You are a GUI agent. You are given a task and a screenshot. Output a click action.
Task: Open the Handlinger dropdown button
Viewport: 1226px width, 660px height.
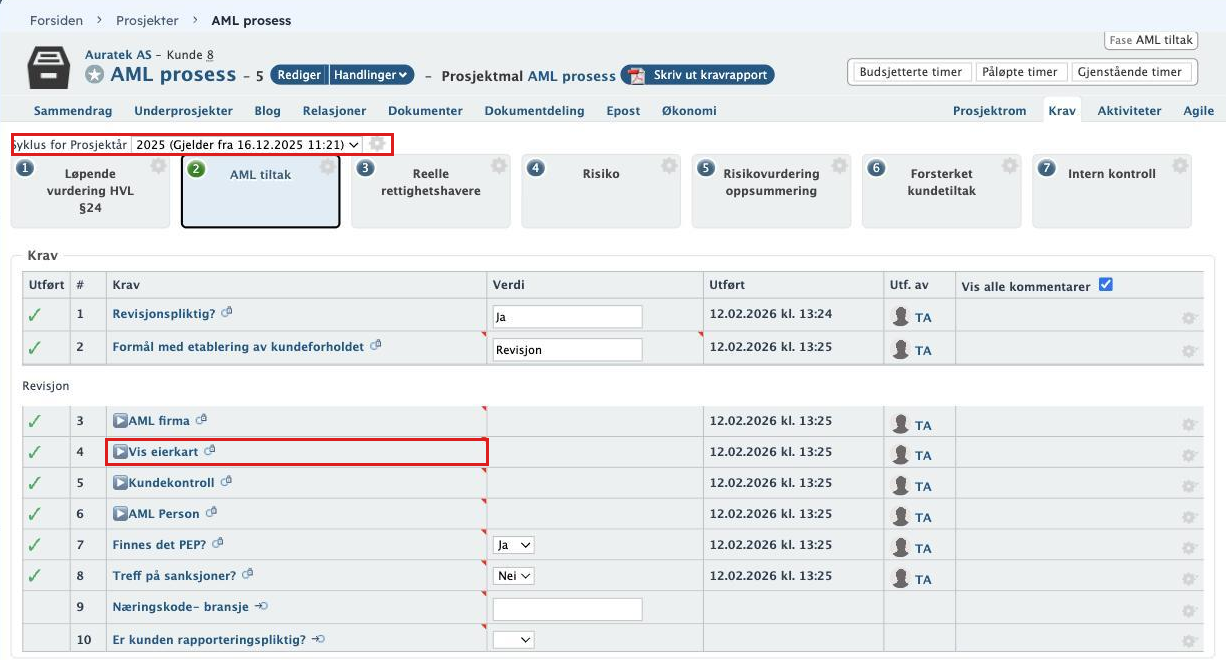click(371, 75)
